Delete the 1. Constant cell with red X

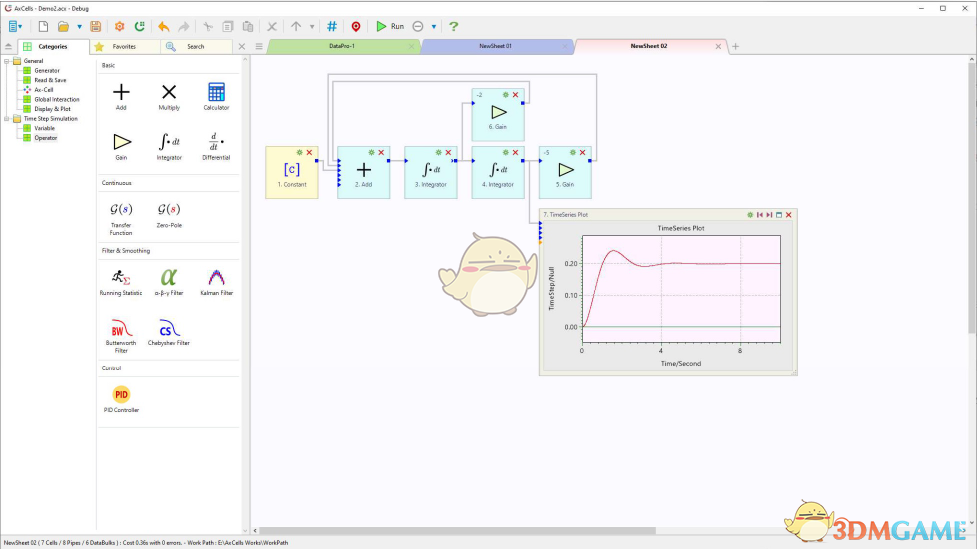coord(309,152)
